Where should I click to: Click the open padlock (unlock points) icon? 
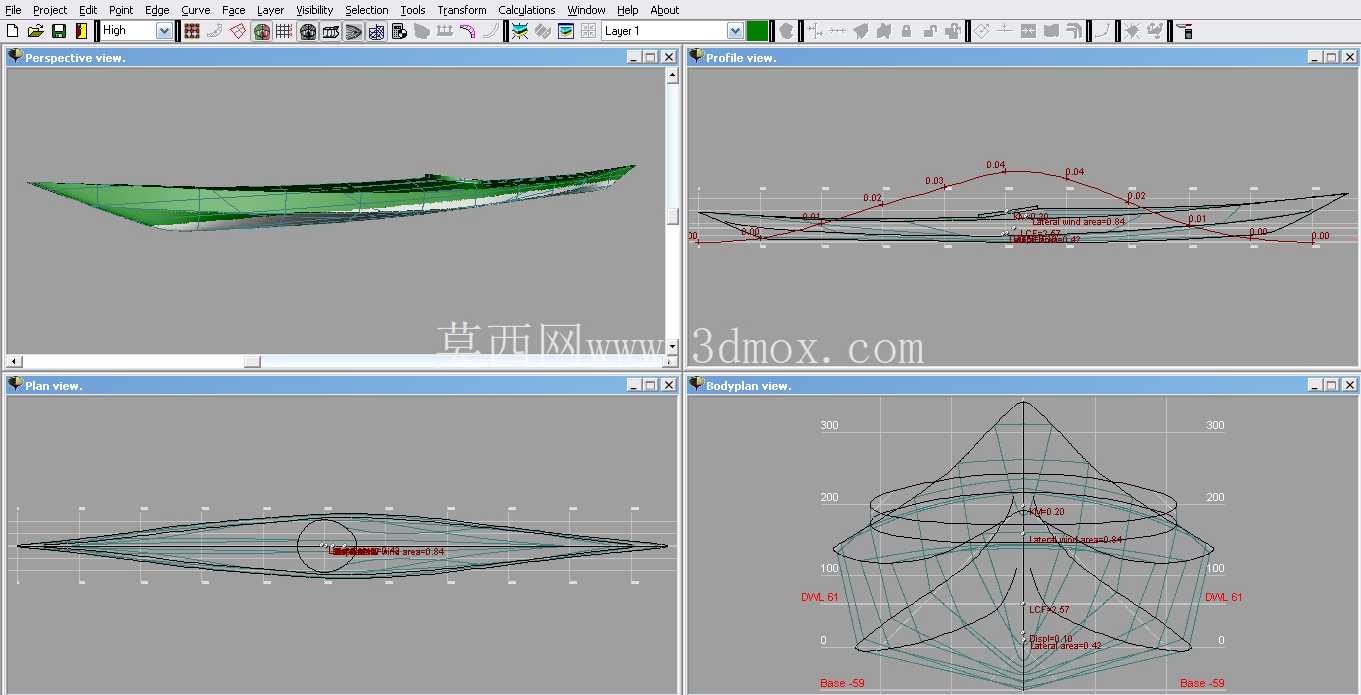(929, 31)
